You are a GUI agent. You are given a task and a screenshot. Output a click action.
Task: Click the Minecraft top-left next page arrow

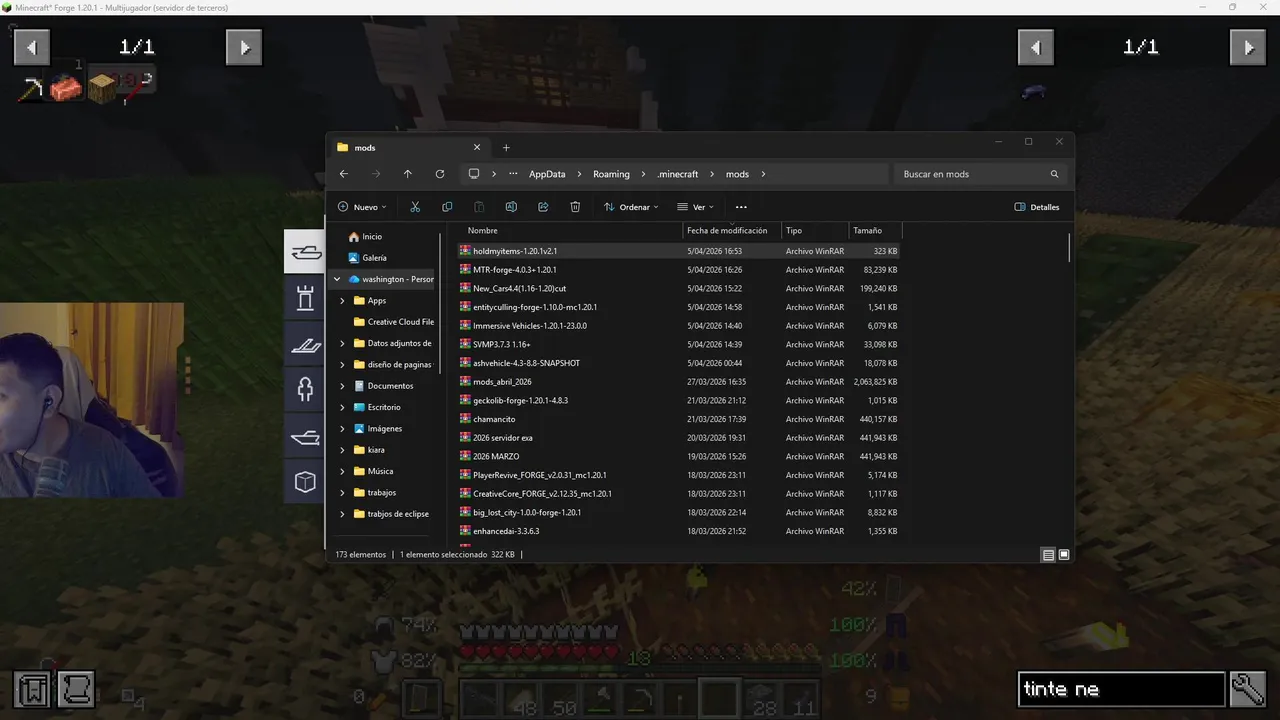(244, 47)
